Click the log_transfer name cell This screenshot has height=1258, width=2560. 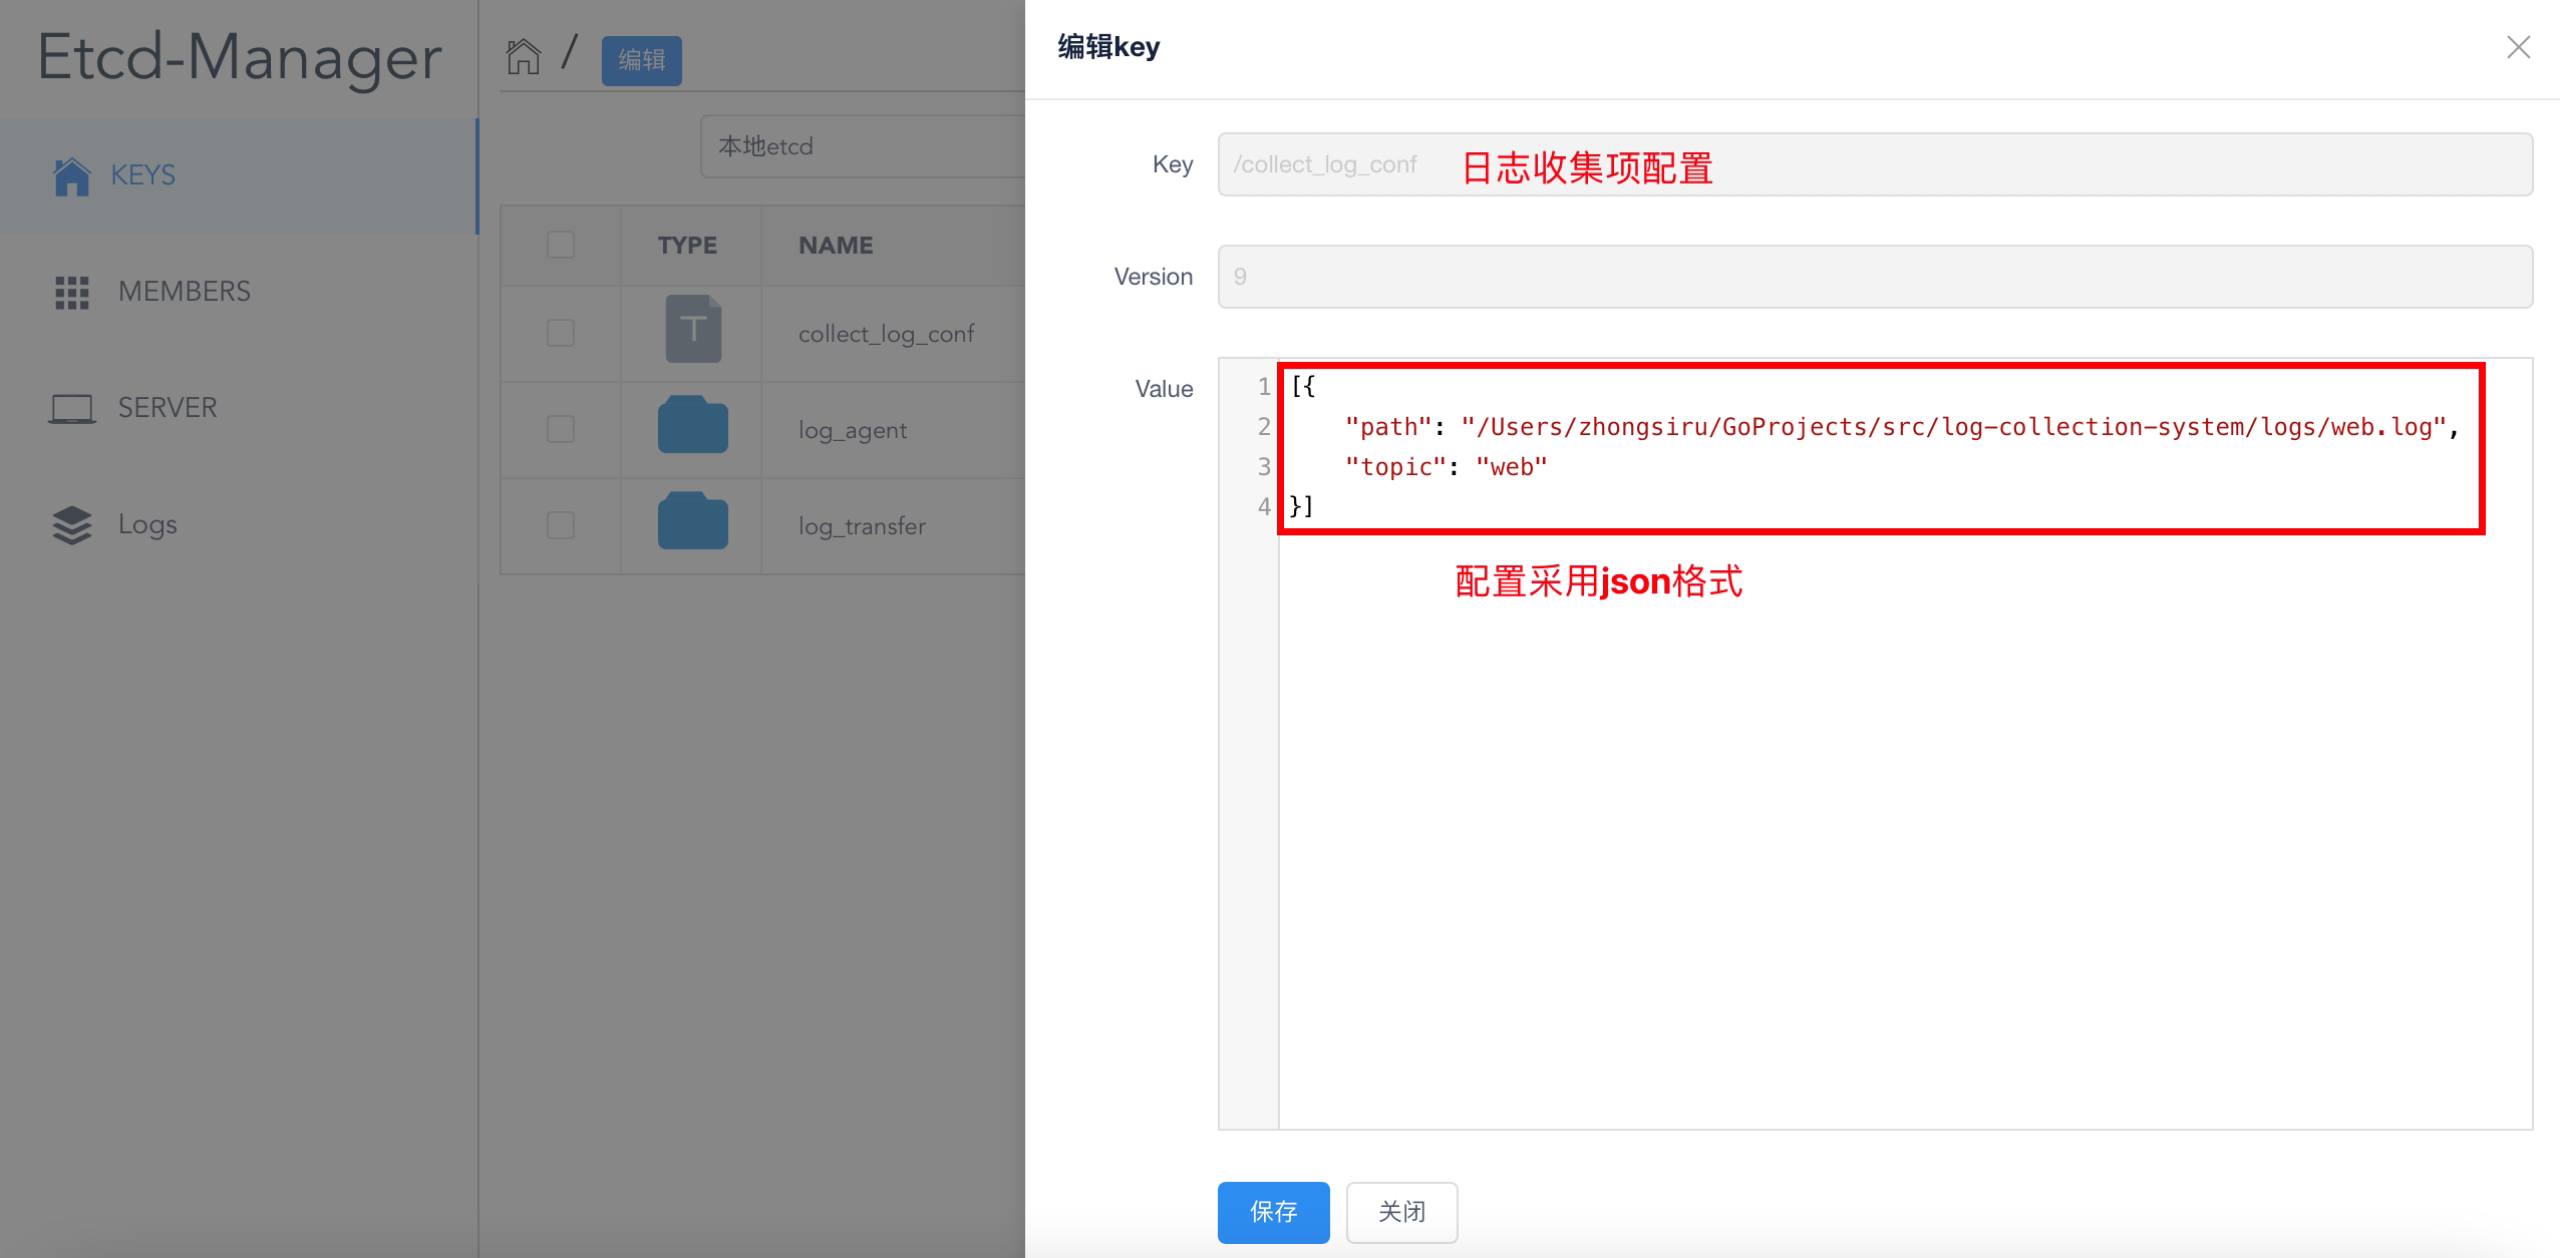tap(862, 526)
